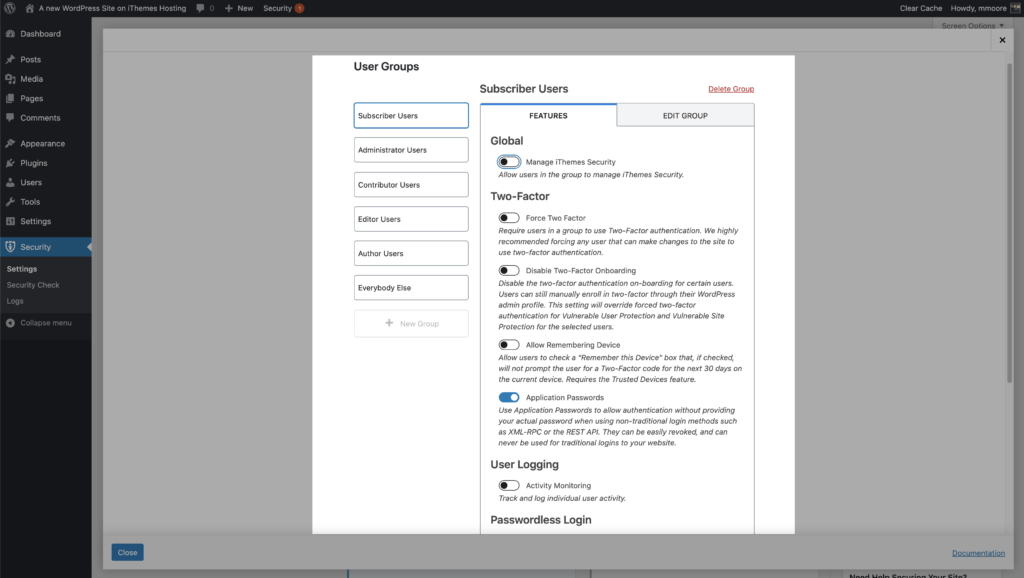Click the Delete Group link
Image resolution: width=1024 pixels, height=578 pixels.
731,89
